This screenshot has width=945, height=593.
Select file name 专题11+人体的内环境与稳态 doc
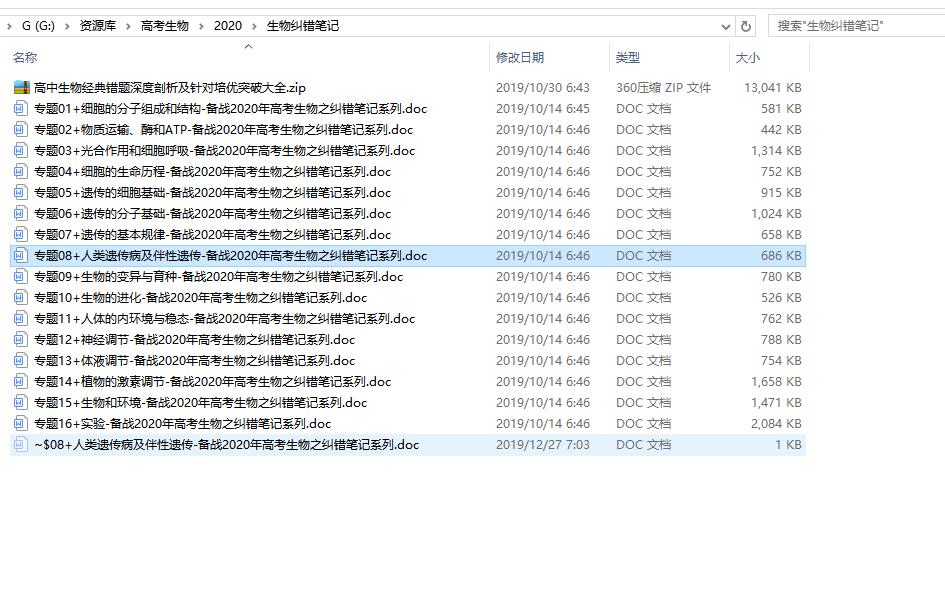pos(224,319)
